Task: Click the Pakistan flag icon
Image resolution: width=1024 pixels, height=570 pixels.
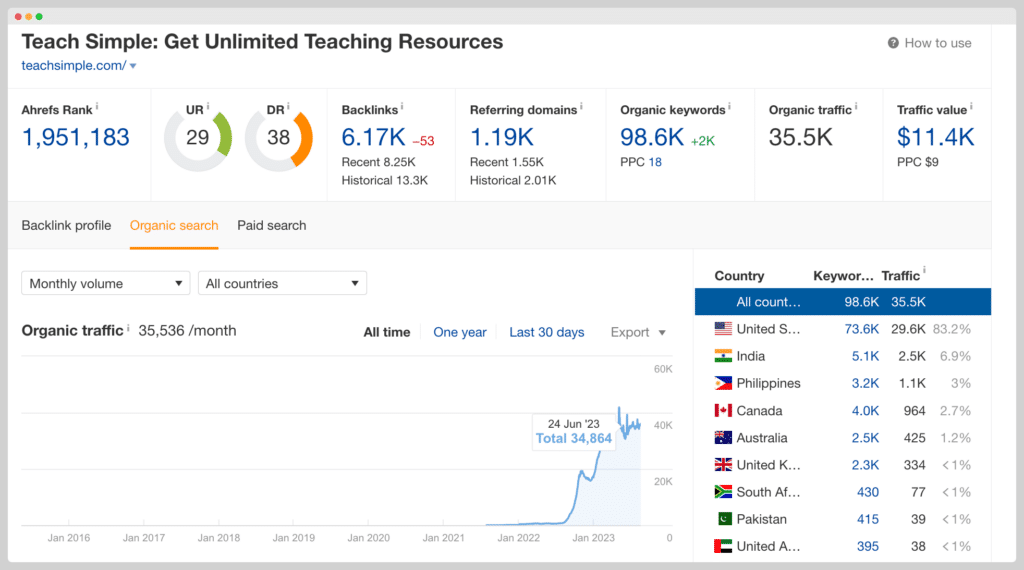Action: point(723,519)
